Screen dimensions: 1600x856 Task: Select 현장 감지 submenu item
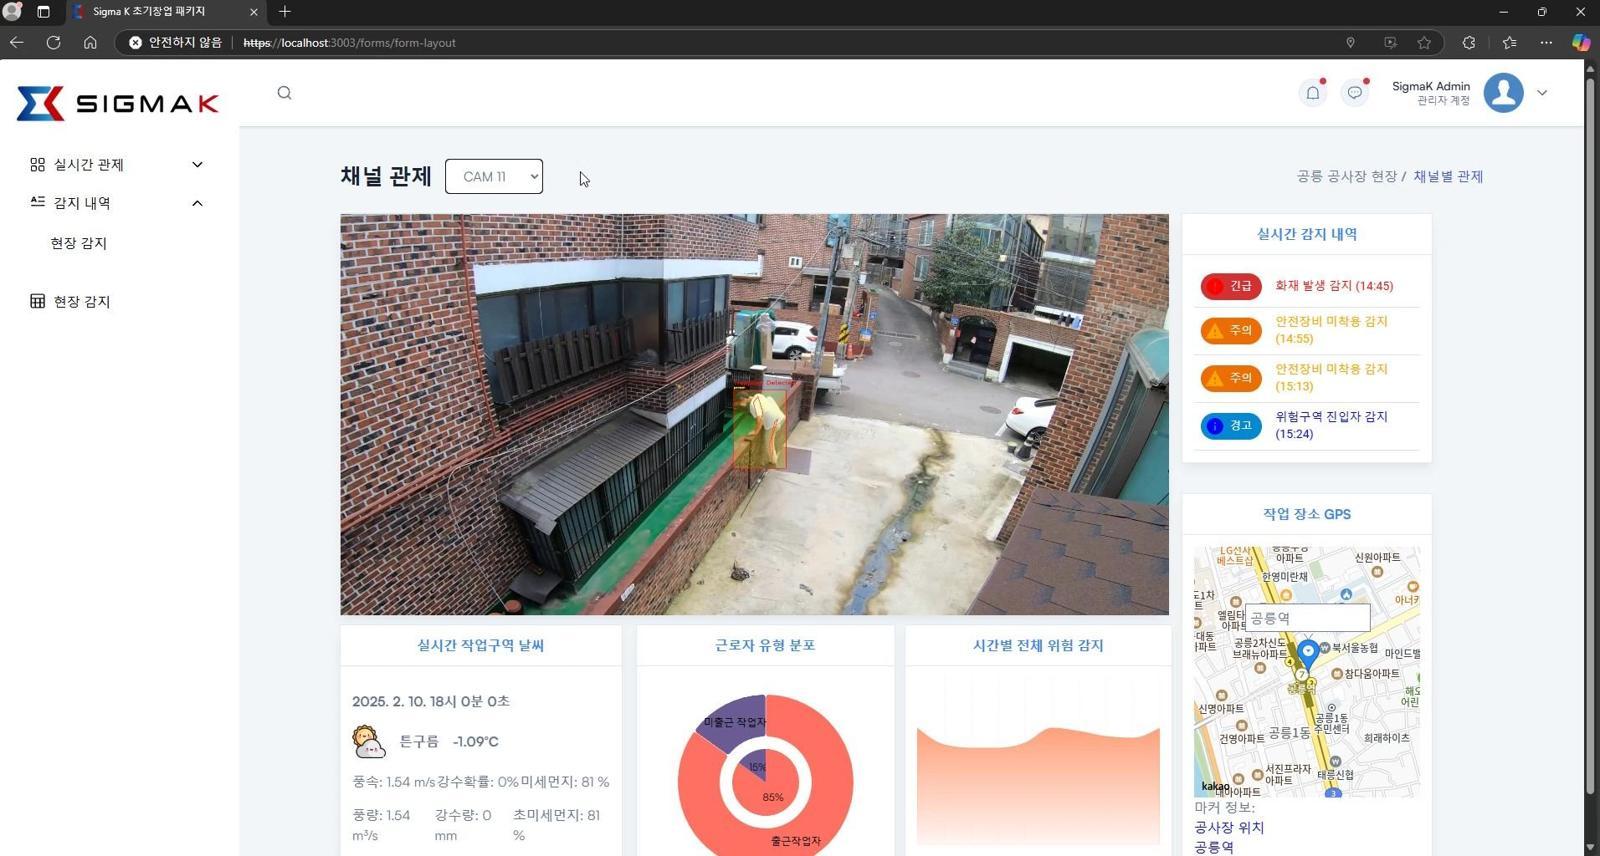79,243
